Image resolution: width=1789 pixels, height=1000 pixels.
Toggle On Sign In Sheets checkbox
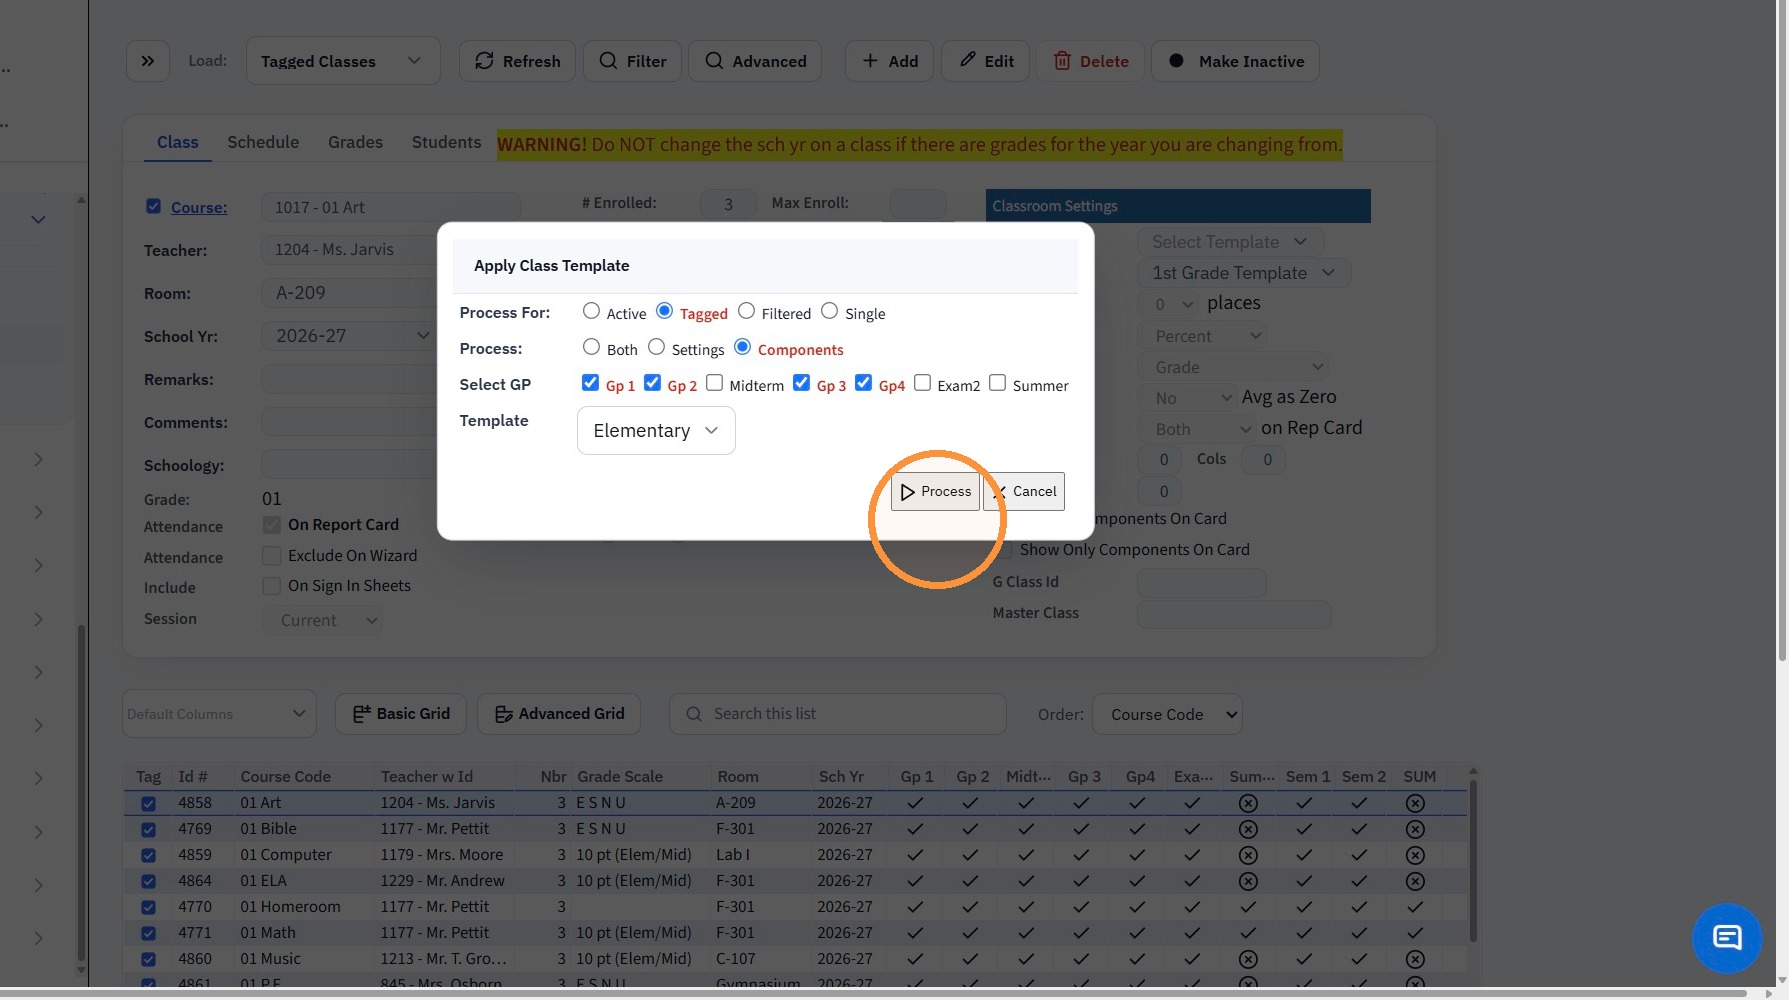pos(271,585)
